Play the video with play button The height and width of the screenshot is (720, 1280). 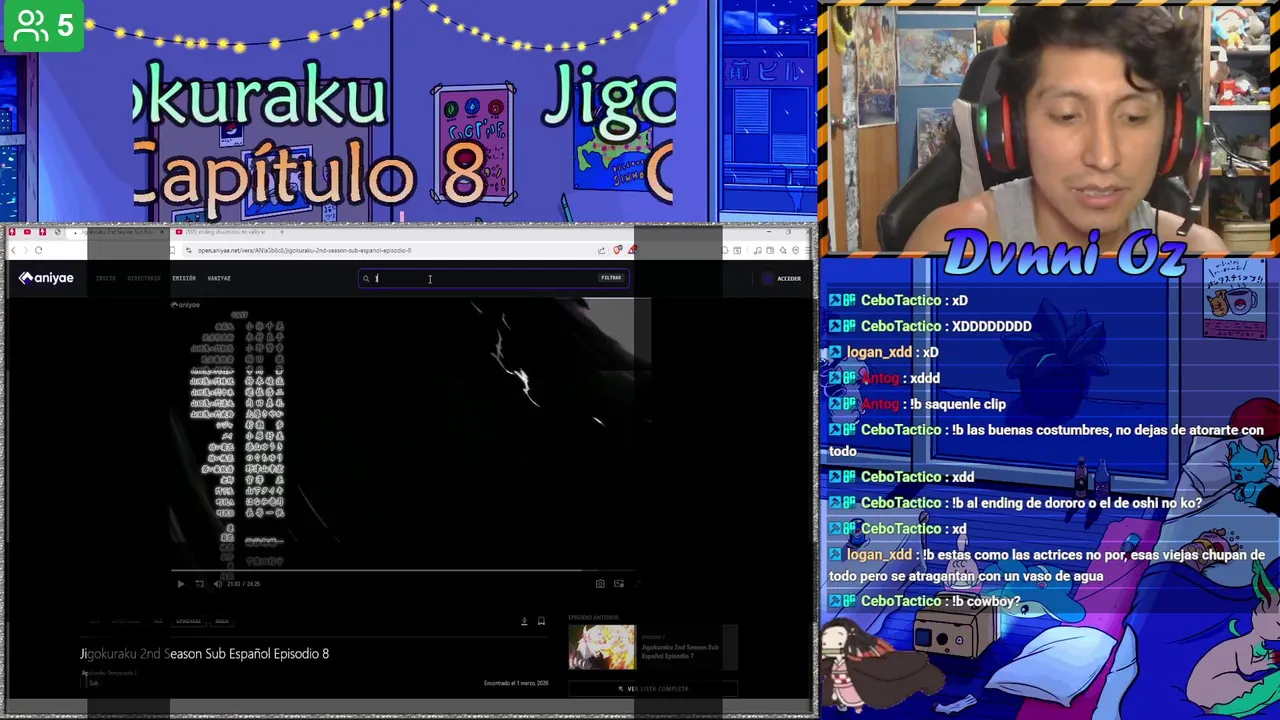(181, 584)
